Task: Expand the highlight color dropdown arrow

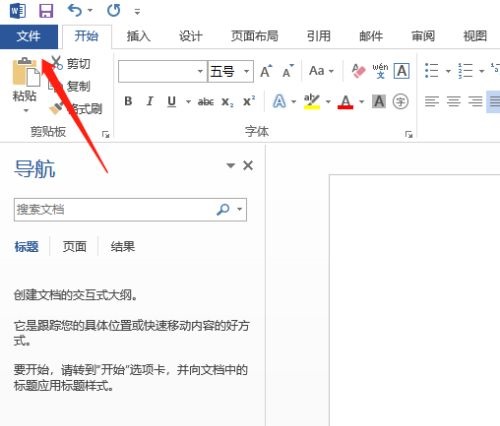Action: coord(328,102)
